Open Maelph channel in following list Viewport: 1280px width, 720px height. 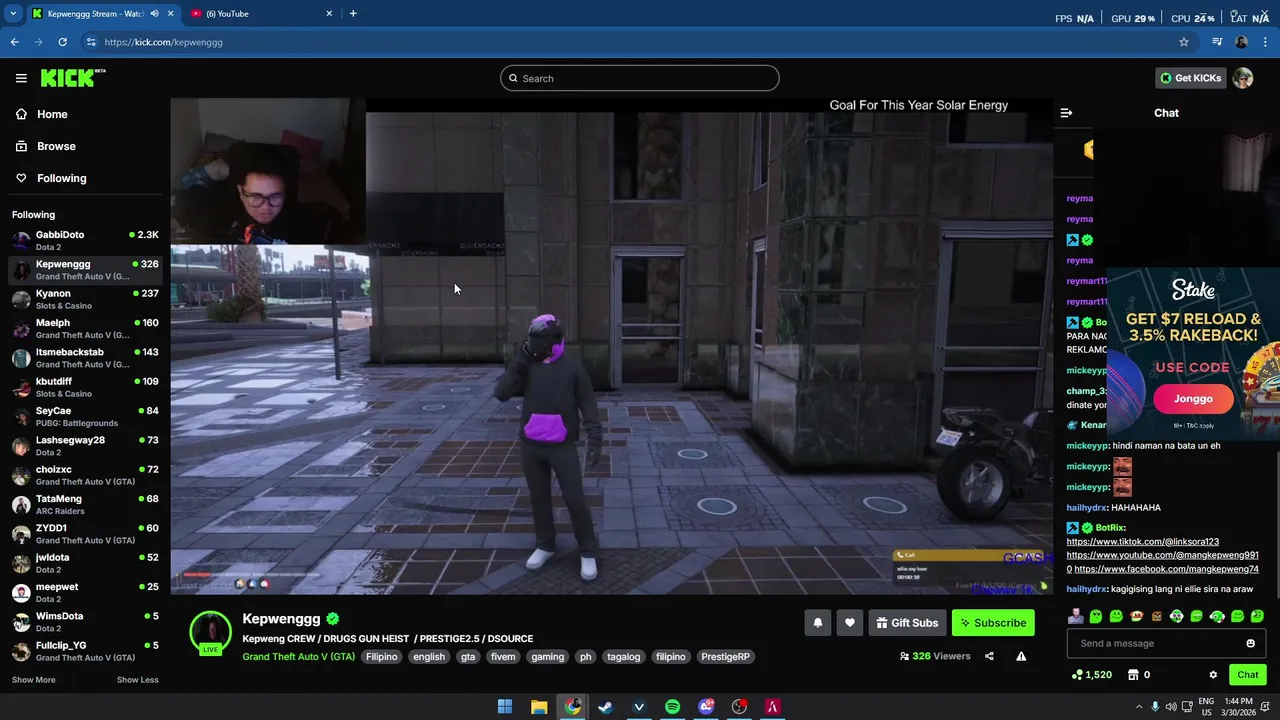pos(85,328)
